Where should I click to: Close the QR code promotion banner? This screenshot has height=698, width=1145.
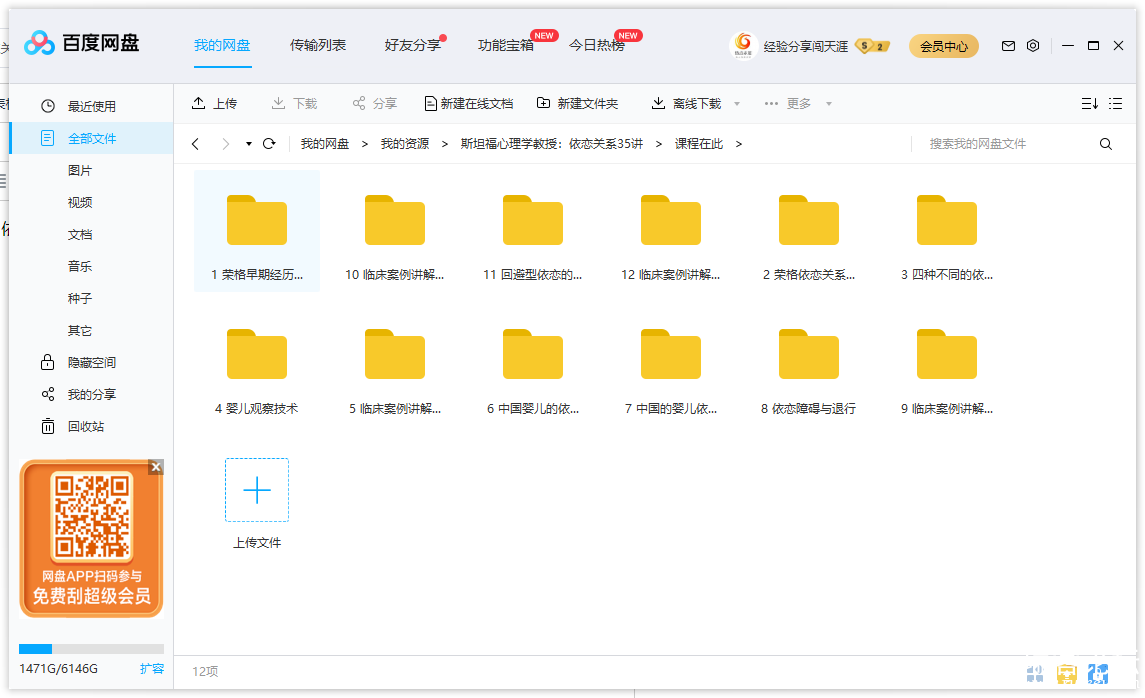pyautogui.click(x=156, y=467)
